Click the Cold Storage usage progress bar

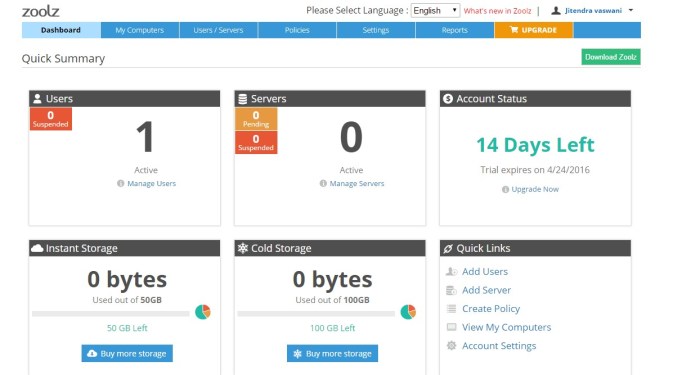316,314
